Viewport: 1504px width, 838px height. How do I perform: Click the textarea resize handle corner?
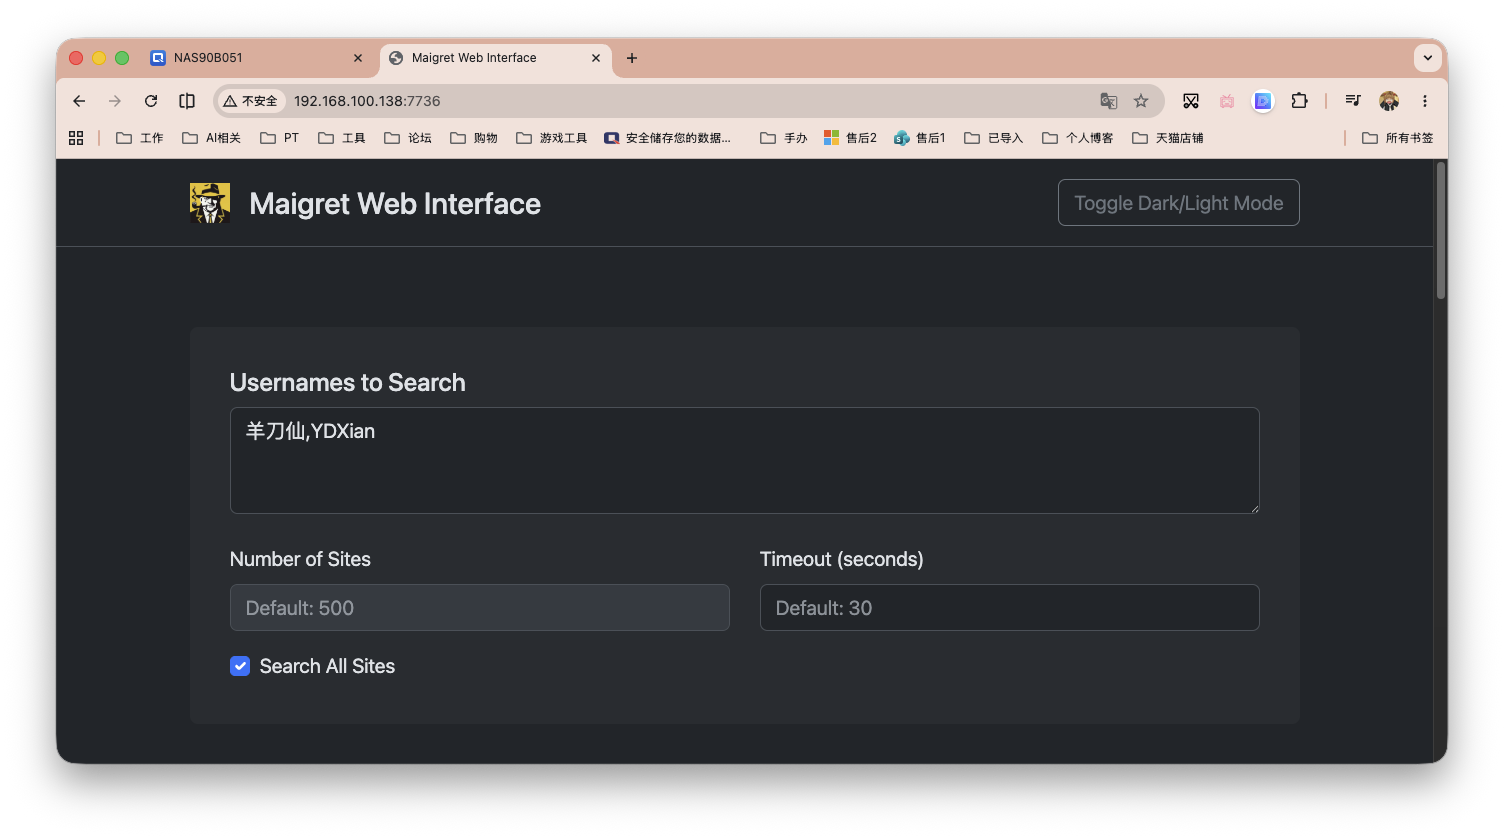pyautogui.click(x=1254, y=508)
